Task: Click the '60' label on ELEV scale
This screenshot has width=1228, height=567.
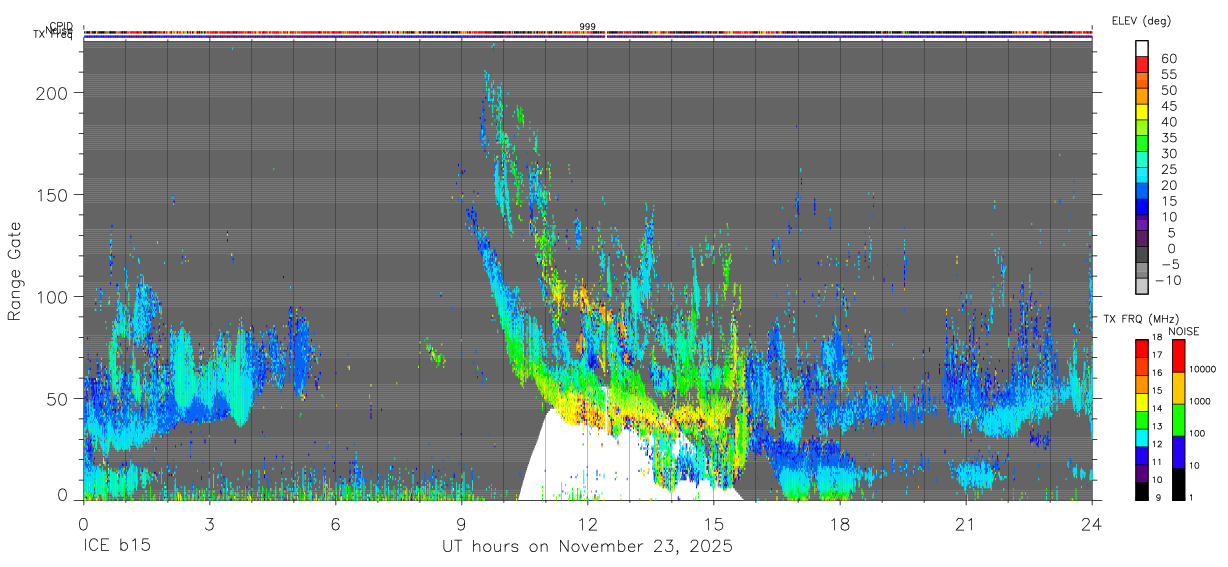Action: coord(1168,59)
